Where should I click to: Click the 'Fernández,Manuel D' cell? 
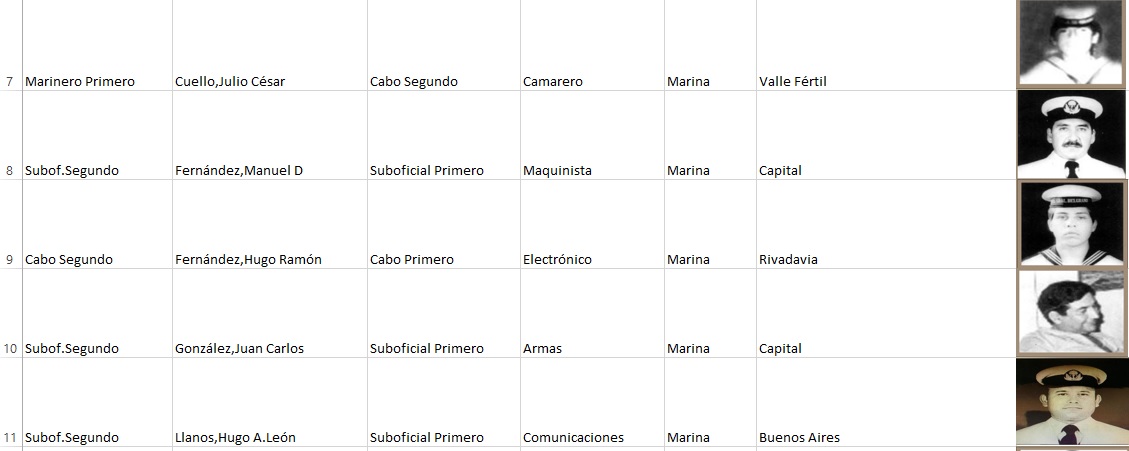239,171
